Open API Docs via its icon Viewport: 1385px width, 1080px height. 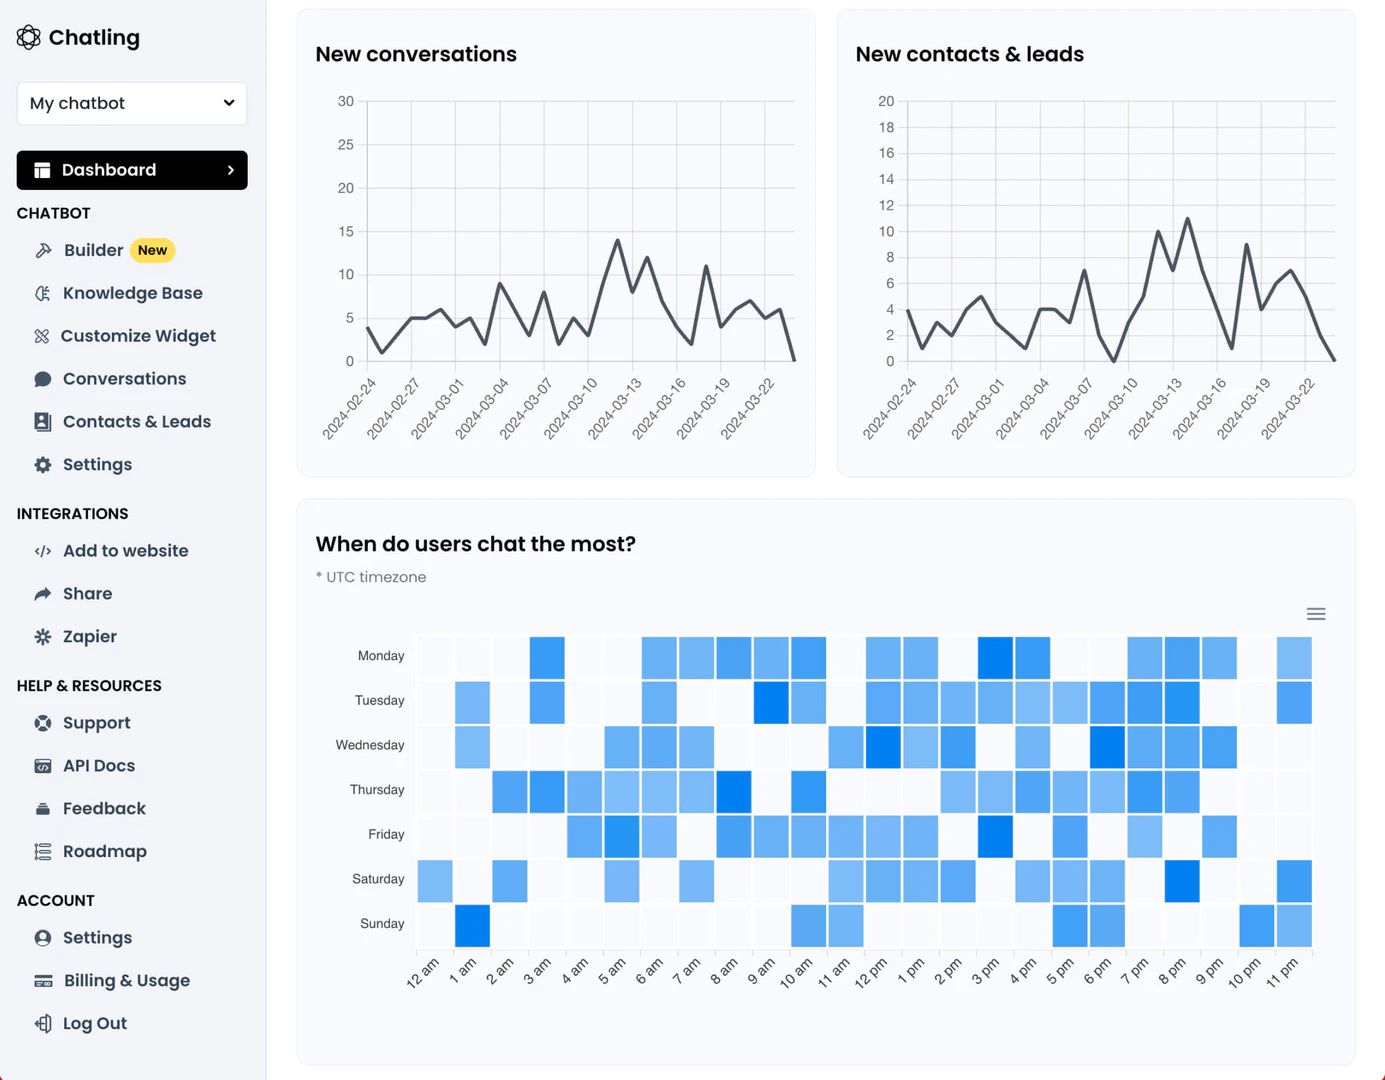[x=43, y=765]
